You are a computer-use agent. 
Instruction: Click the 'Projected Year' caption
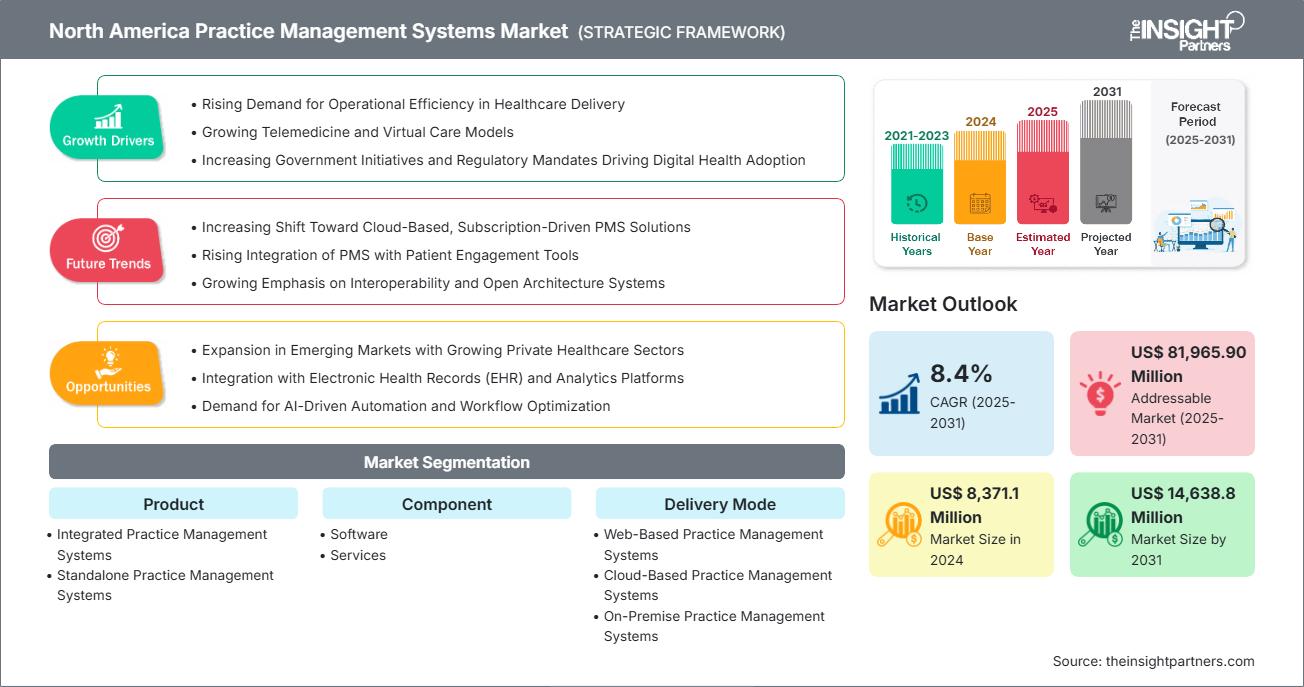1106,244
